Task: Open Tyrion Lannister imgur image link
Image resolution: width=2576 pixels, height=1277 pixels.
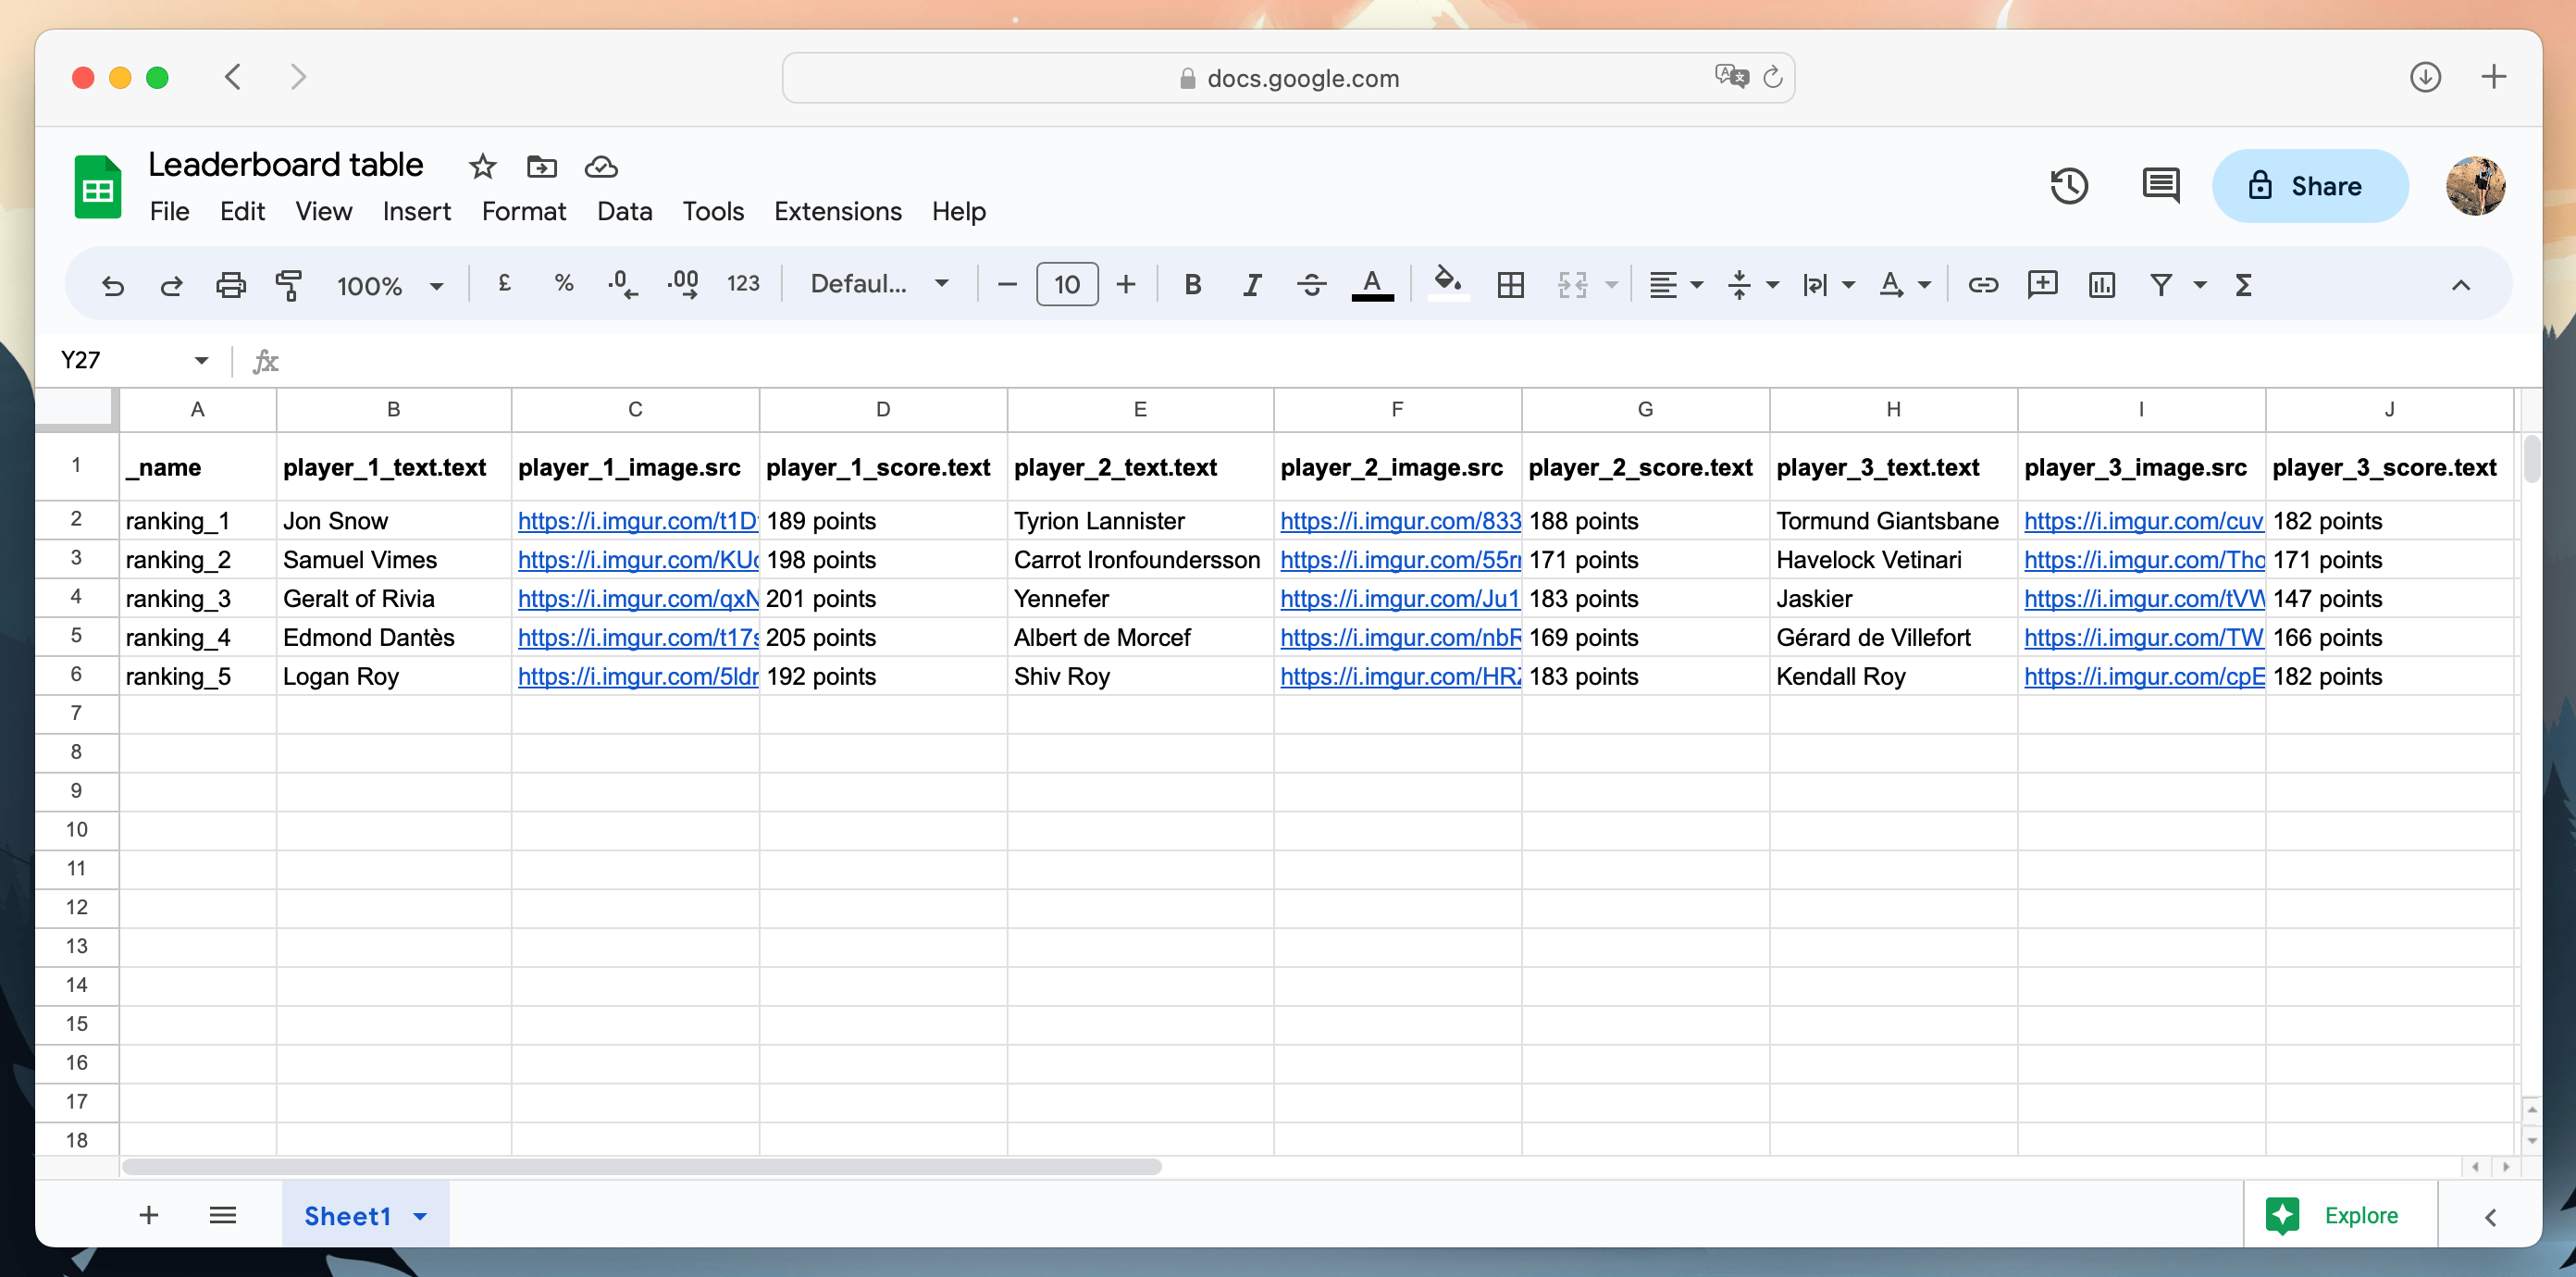Action: [1400, 521]
